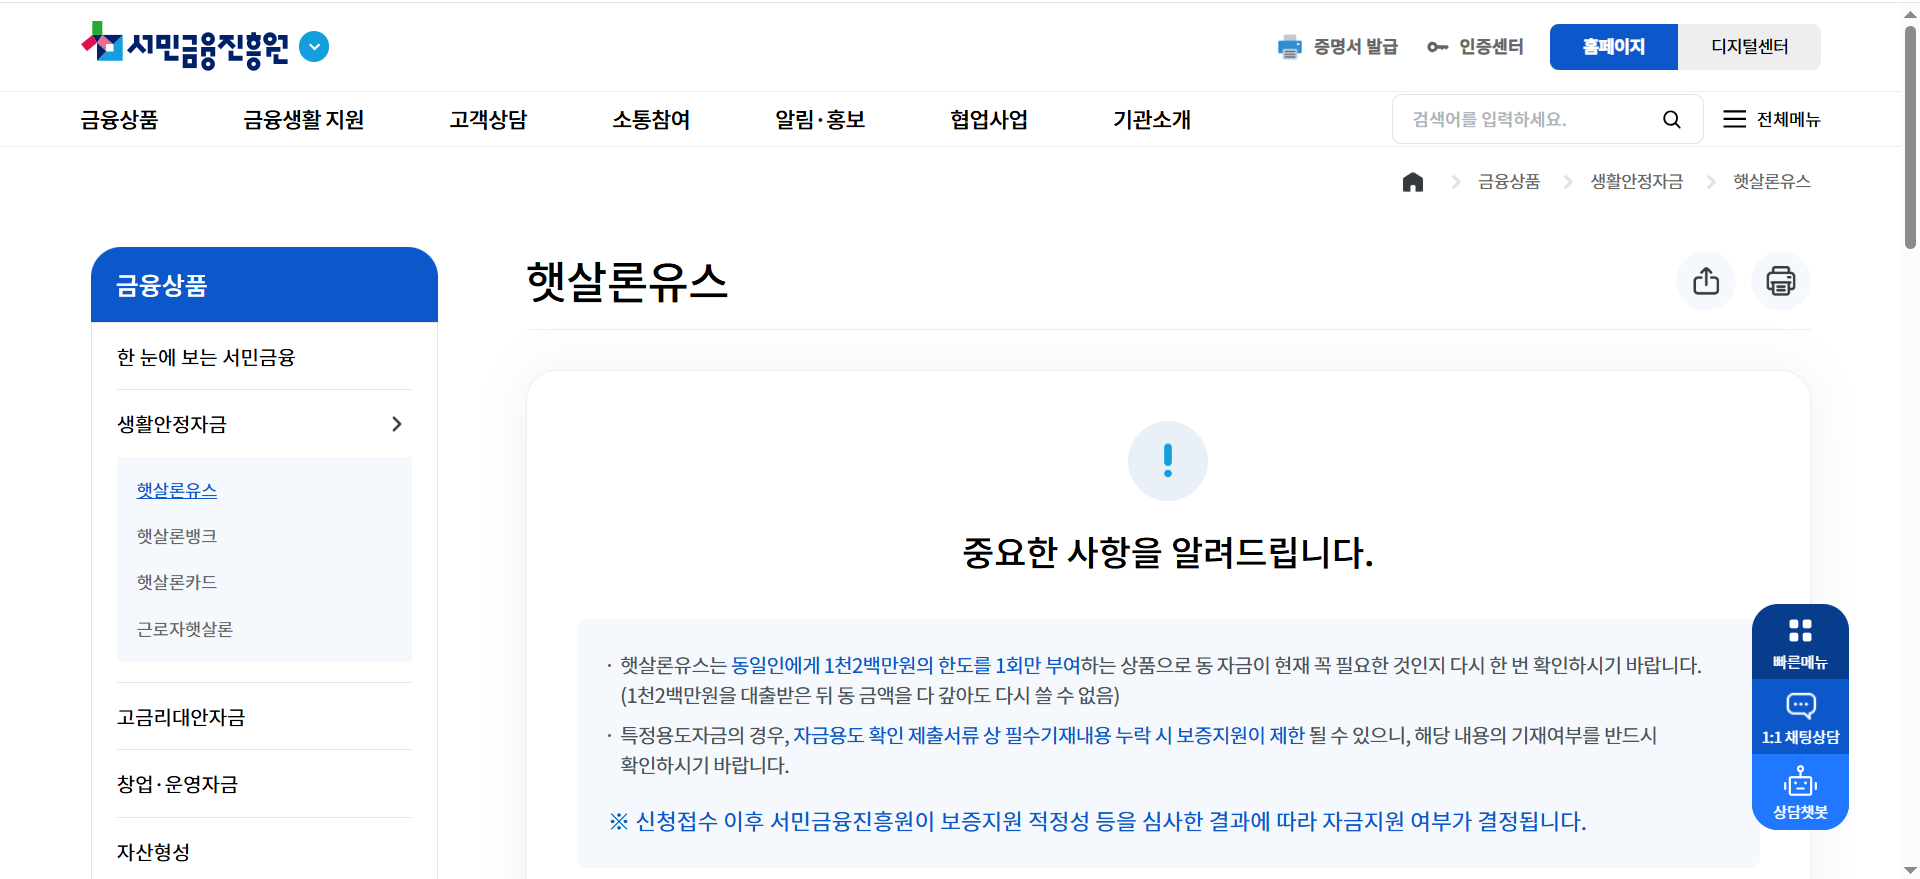Open 한 눈에 보는 서민금융 sidebar item

206,357
